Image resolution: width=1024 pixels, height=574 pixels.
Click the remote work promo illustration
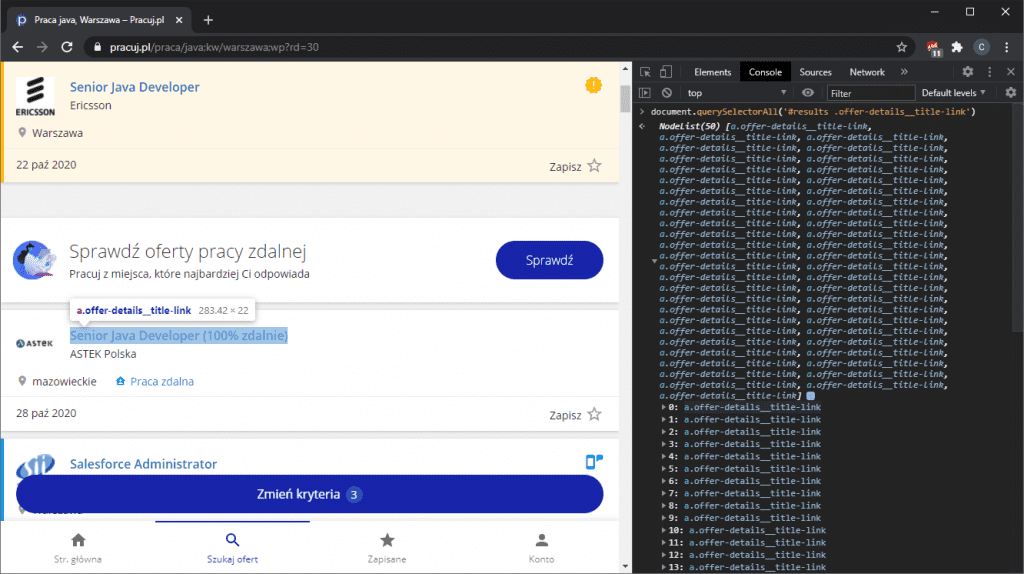[x=35, y=260]
